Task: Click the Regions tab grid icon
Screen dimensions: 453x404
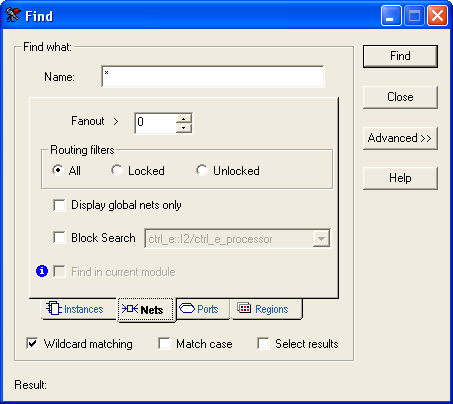Action: click(x=244, y=308)
